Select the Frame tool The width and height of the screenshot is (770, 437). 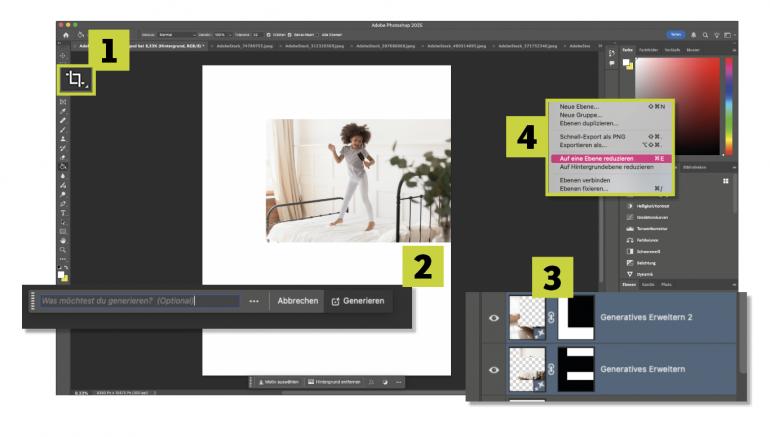coord(63,102)
